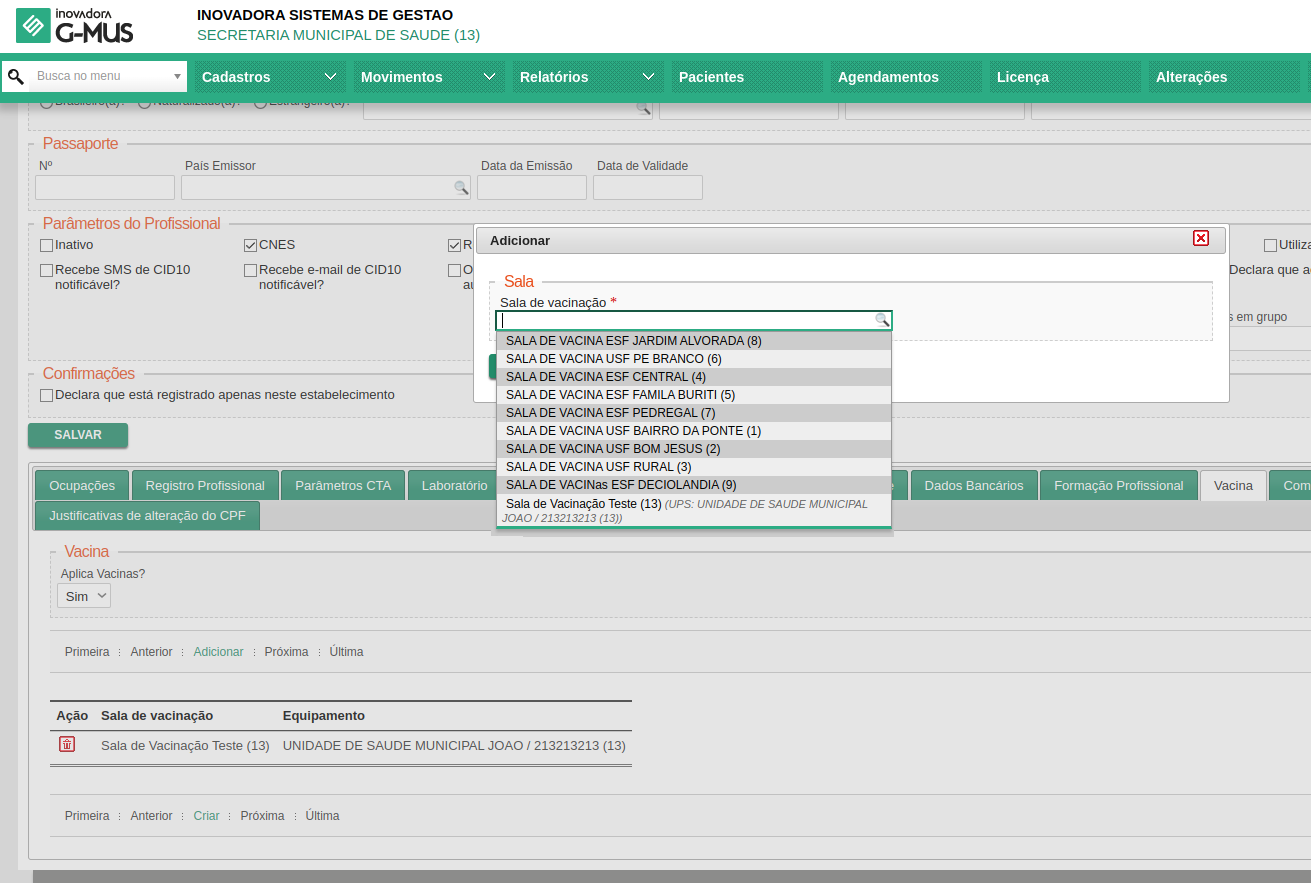Open Justificativas de alteração do CPF tab

147,516
